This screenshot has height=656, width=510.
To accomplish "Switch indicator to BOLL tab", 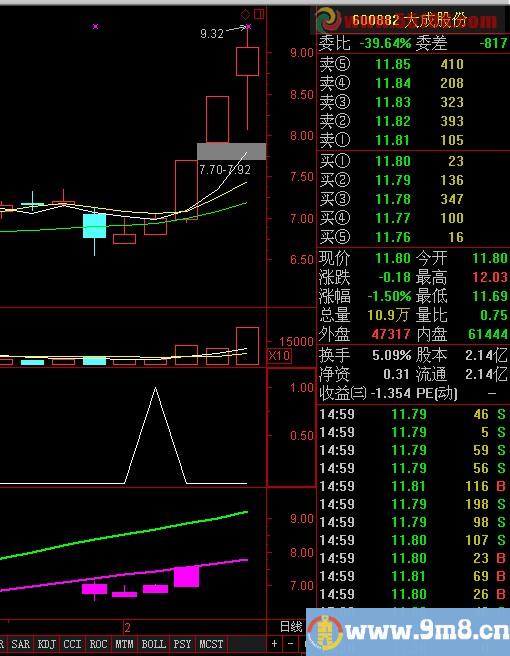I will coord(154,644).
